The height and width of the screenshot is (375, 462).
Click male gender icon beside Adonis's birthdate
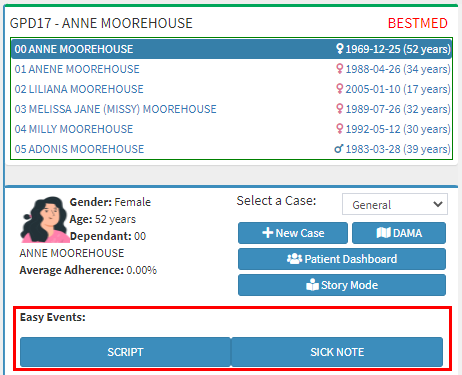coord(339,149)
